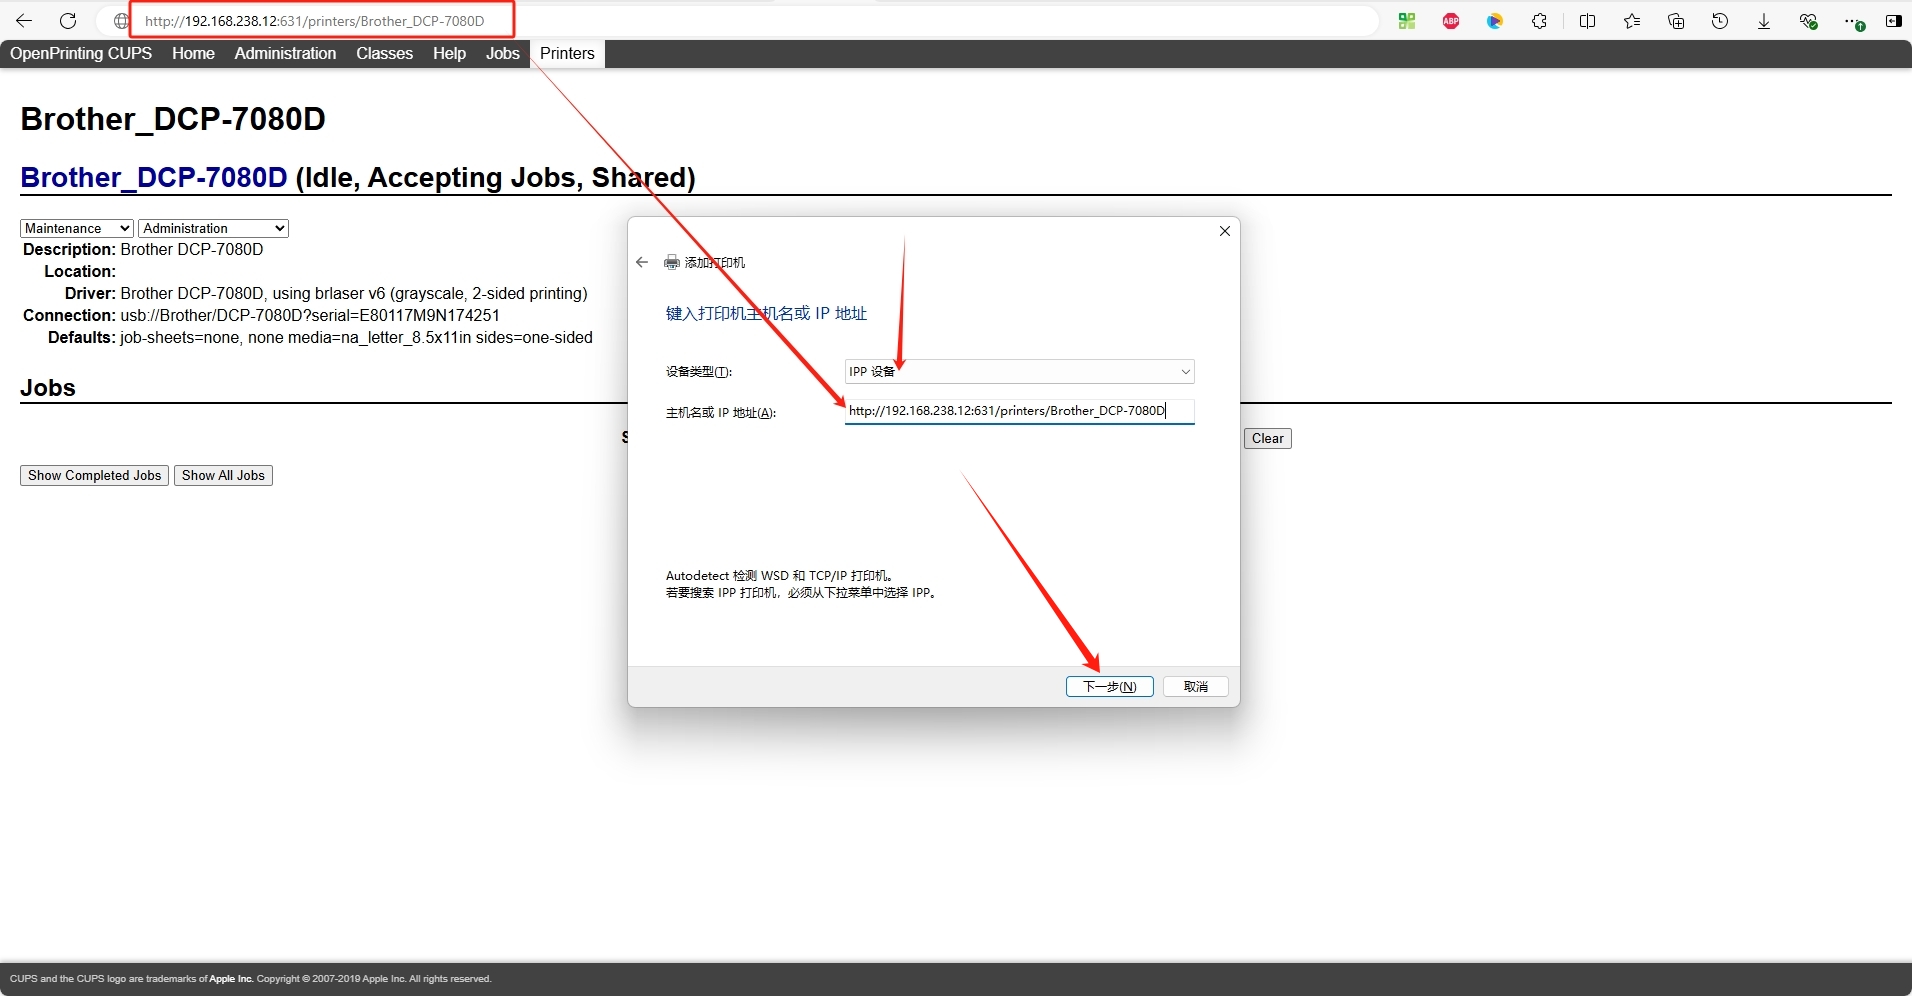Click the Jobs section heading
Viewport: 1912px width, 996px height.
[x=48, y=387]
